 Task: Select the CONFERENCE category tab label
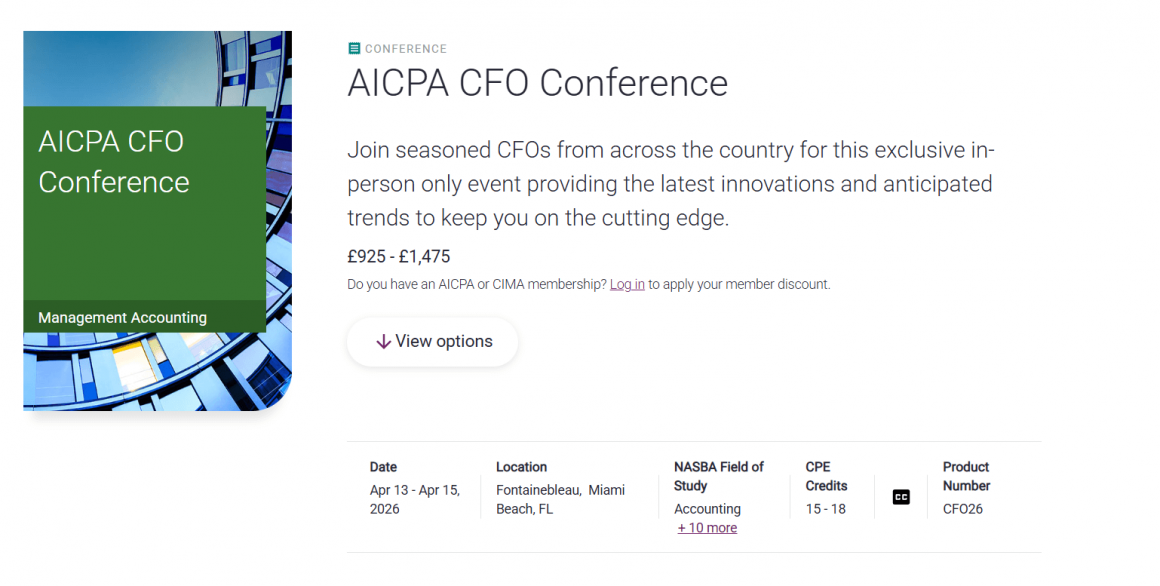coord(405,47)
